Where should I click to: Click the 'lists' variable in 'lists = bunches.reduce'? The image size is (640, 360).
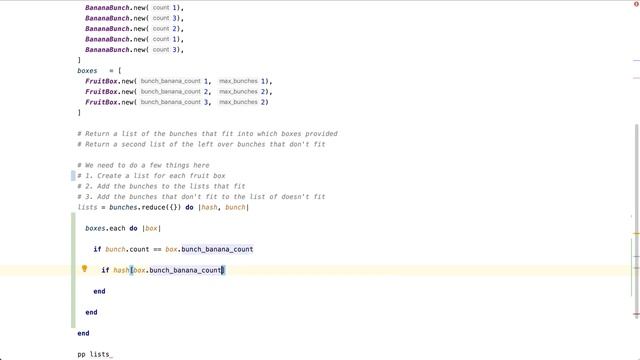[87, 207]
